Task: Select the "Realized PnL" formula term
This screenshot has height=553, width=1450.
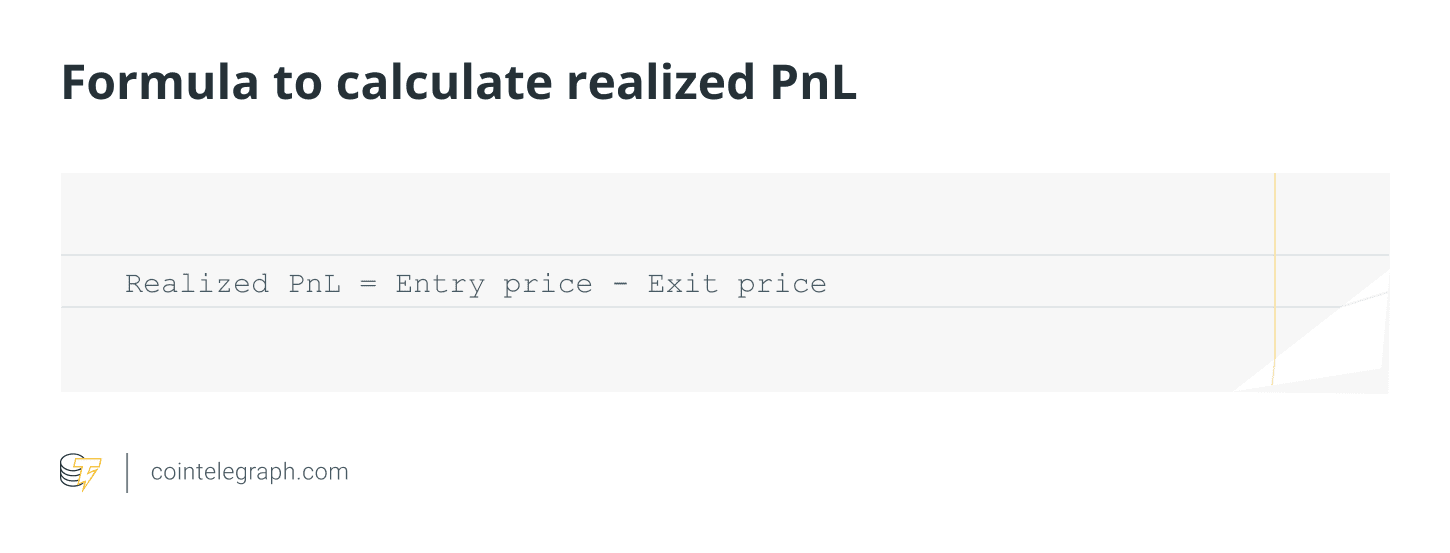Action: click(233, 284)
